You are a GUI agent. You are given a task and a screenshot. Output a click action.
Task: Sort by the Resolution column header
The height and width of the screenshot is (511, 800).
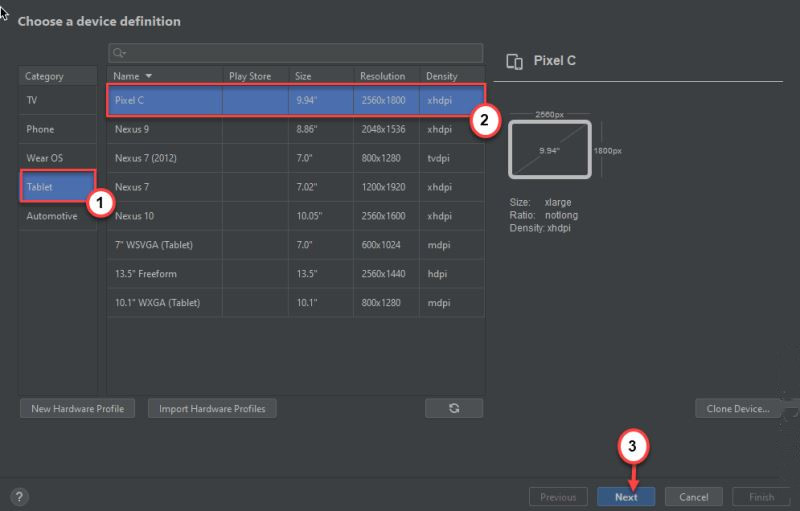[x=383, y=76]
